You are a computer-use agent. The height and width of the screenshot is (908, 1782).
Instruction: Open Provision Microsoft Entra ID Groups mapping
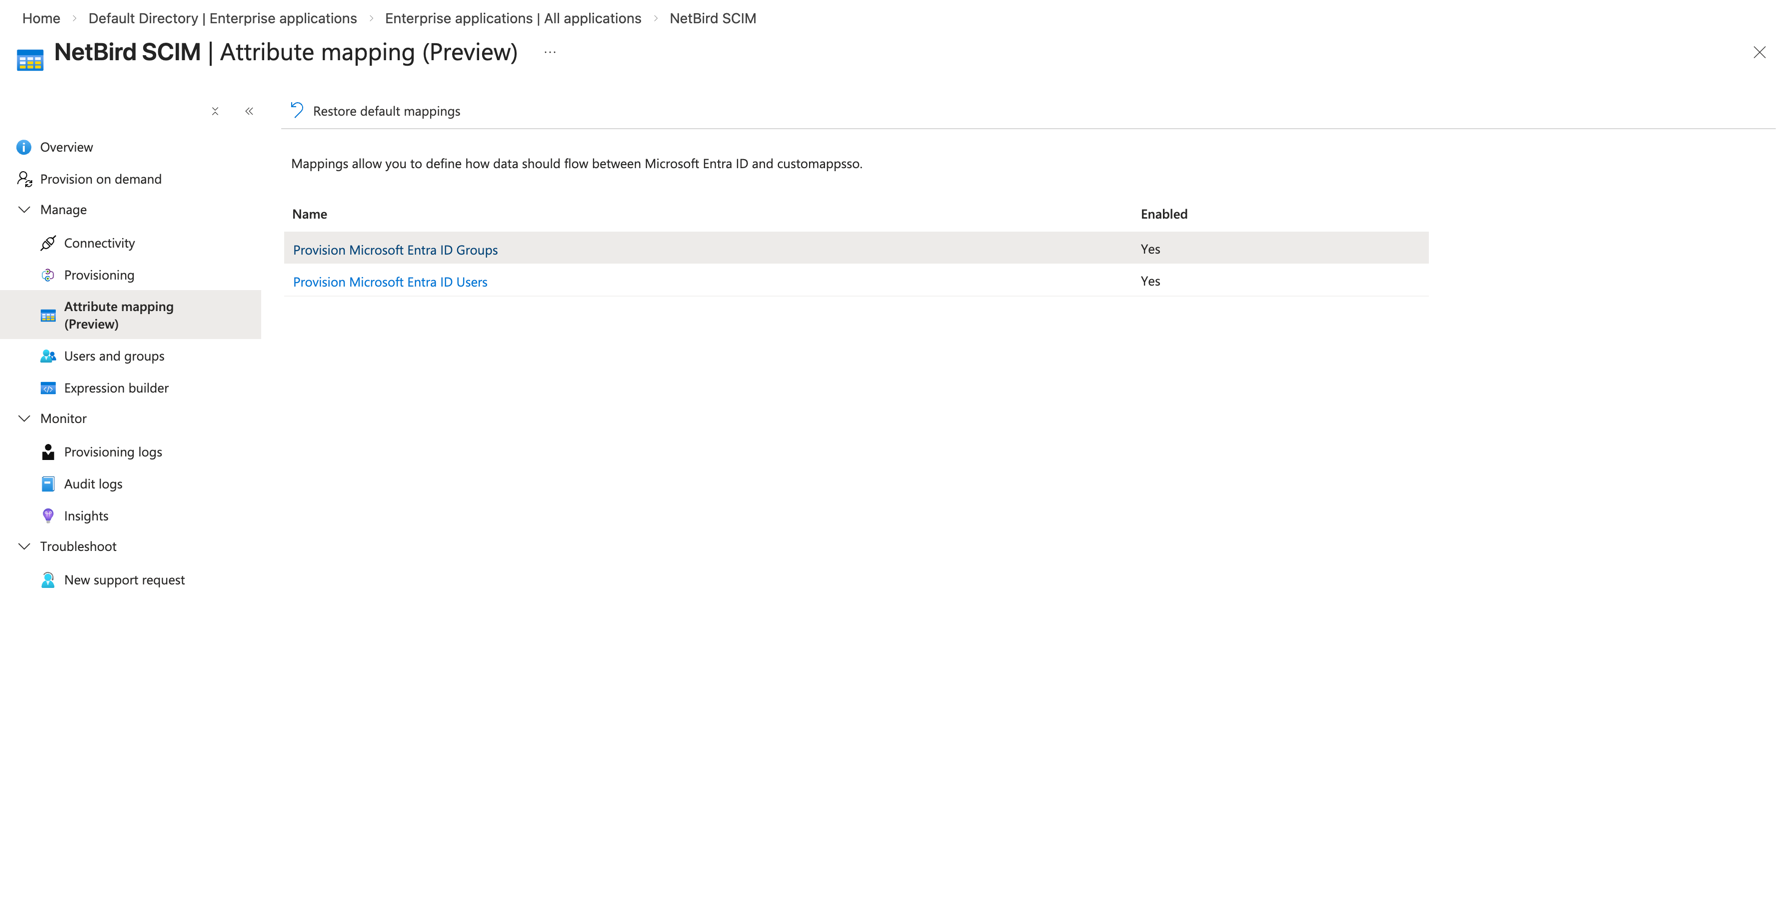(x=395, y=250)
